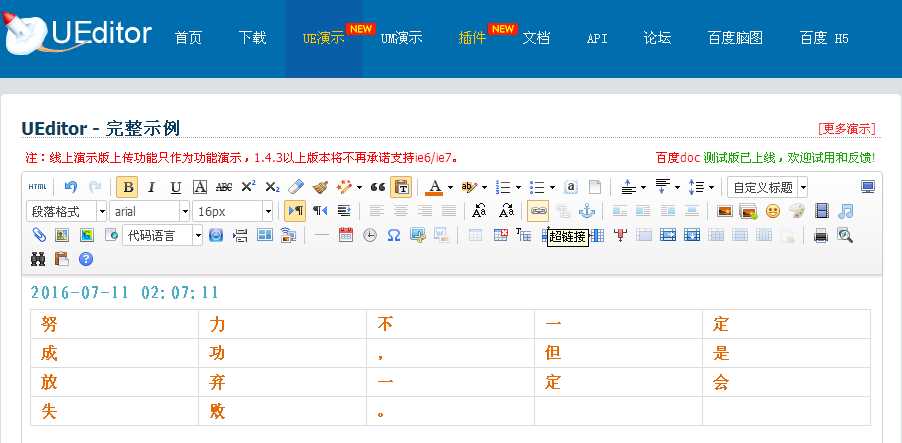This screenshot has width=902, height=443.
Task: Toggle underline formatting
Action: click(175, 187)
